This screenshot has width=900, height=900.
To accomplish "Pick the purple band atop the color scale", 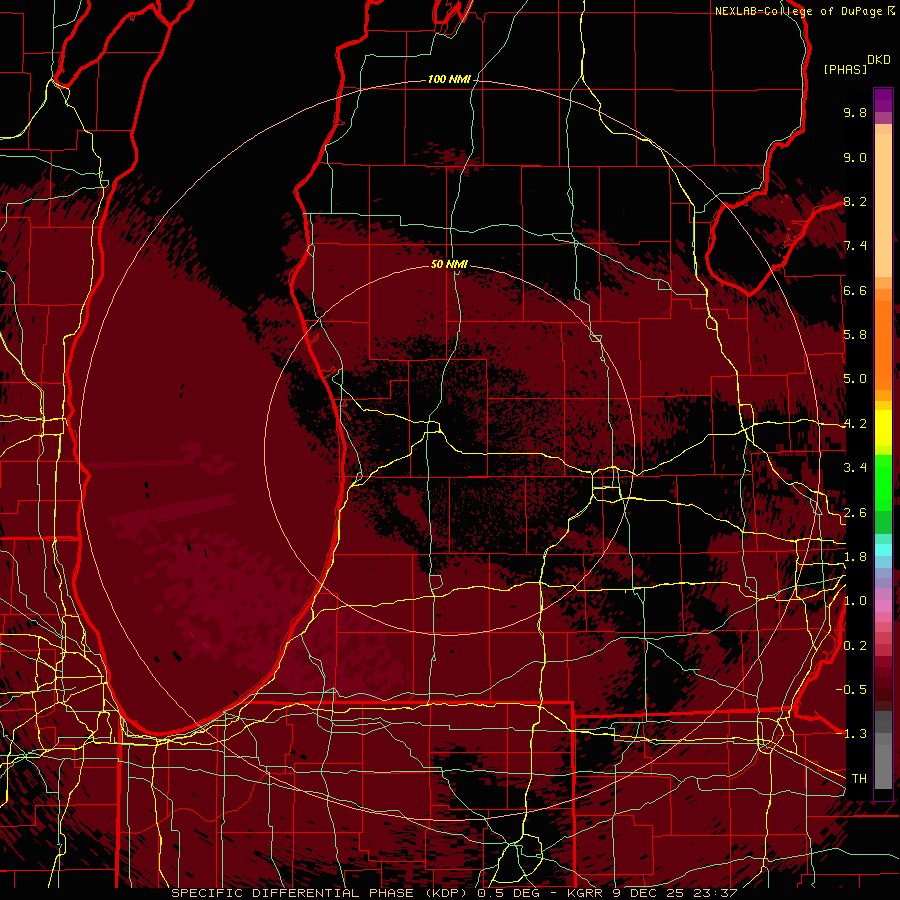I will (x=883, y=100).
